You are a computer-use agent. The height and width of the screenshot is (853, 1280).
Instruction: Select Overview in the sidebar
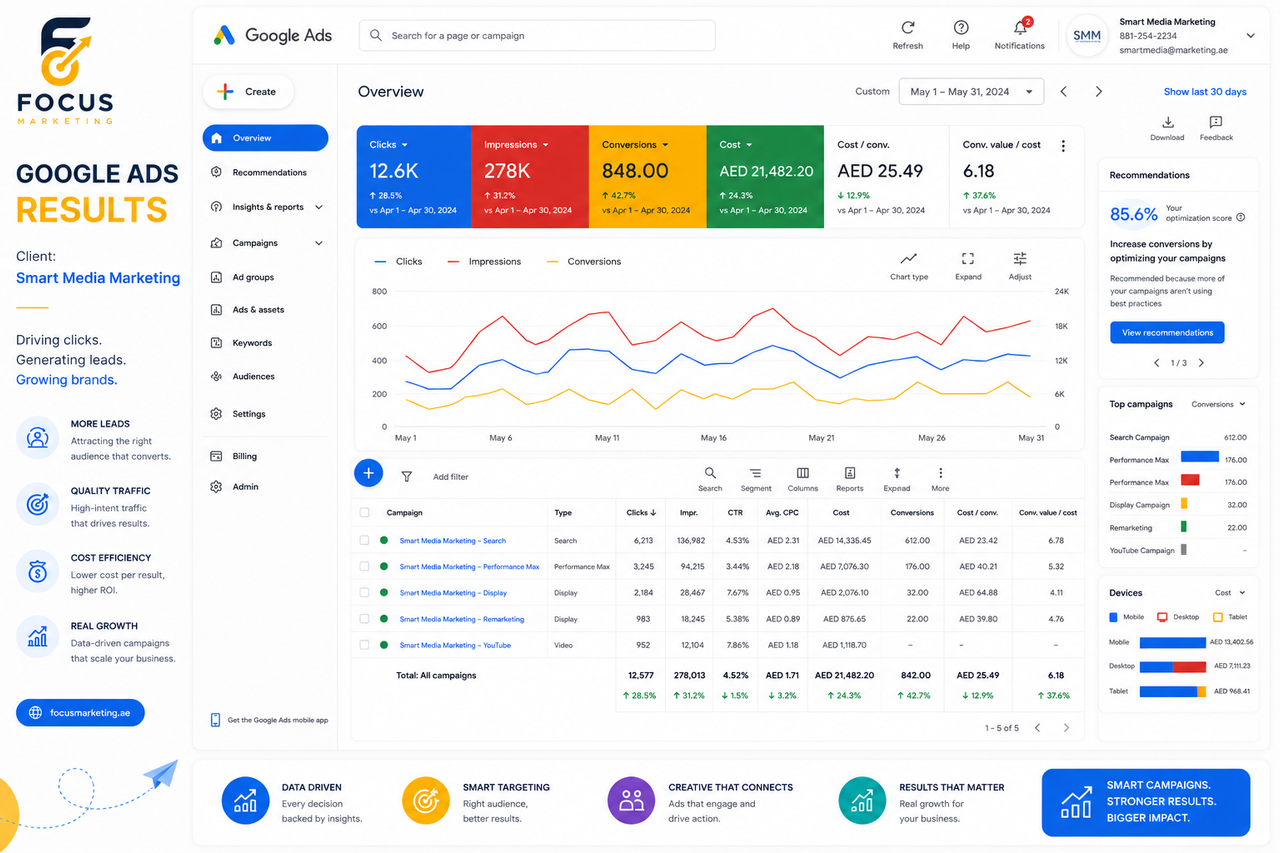pos(265,138)
